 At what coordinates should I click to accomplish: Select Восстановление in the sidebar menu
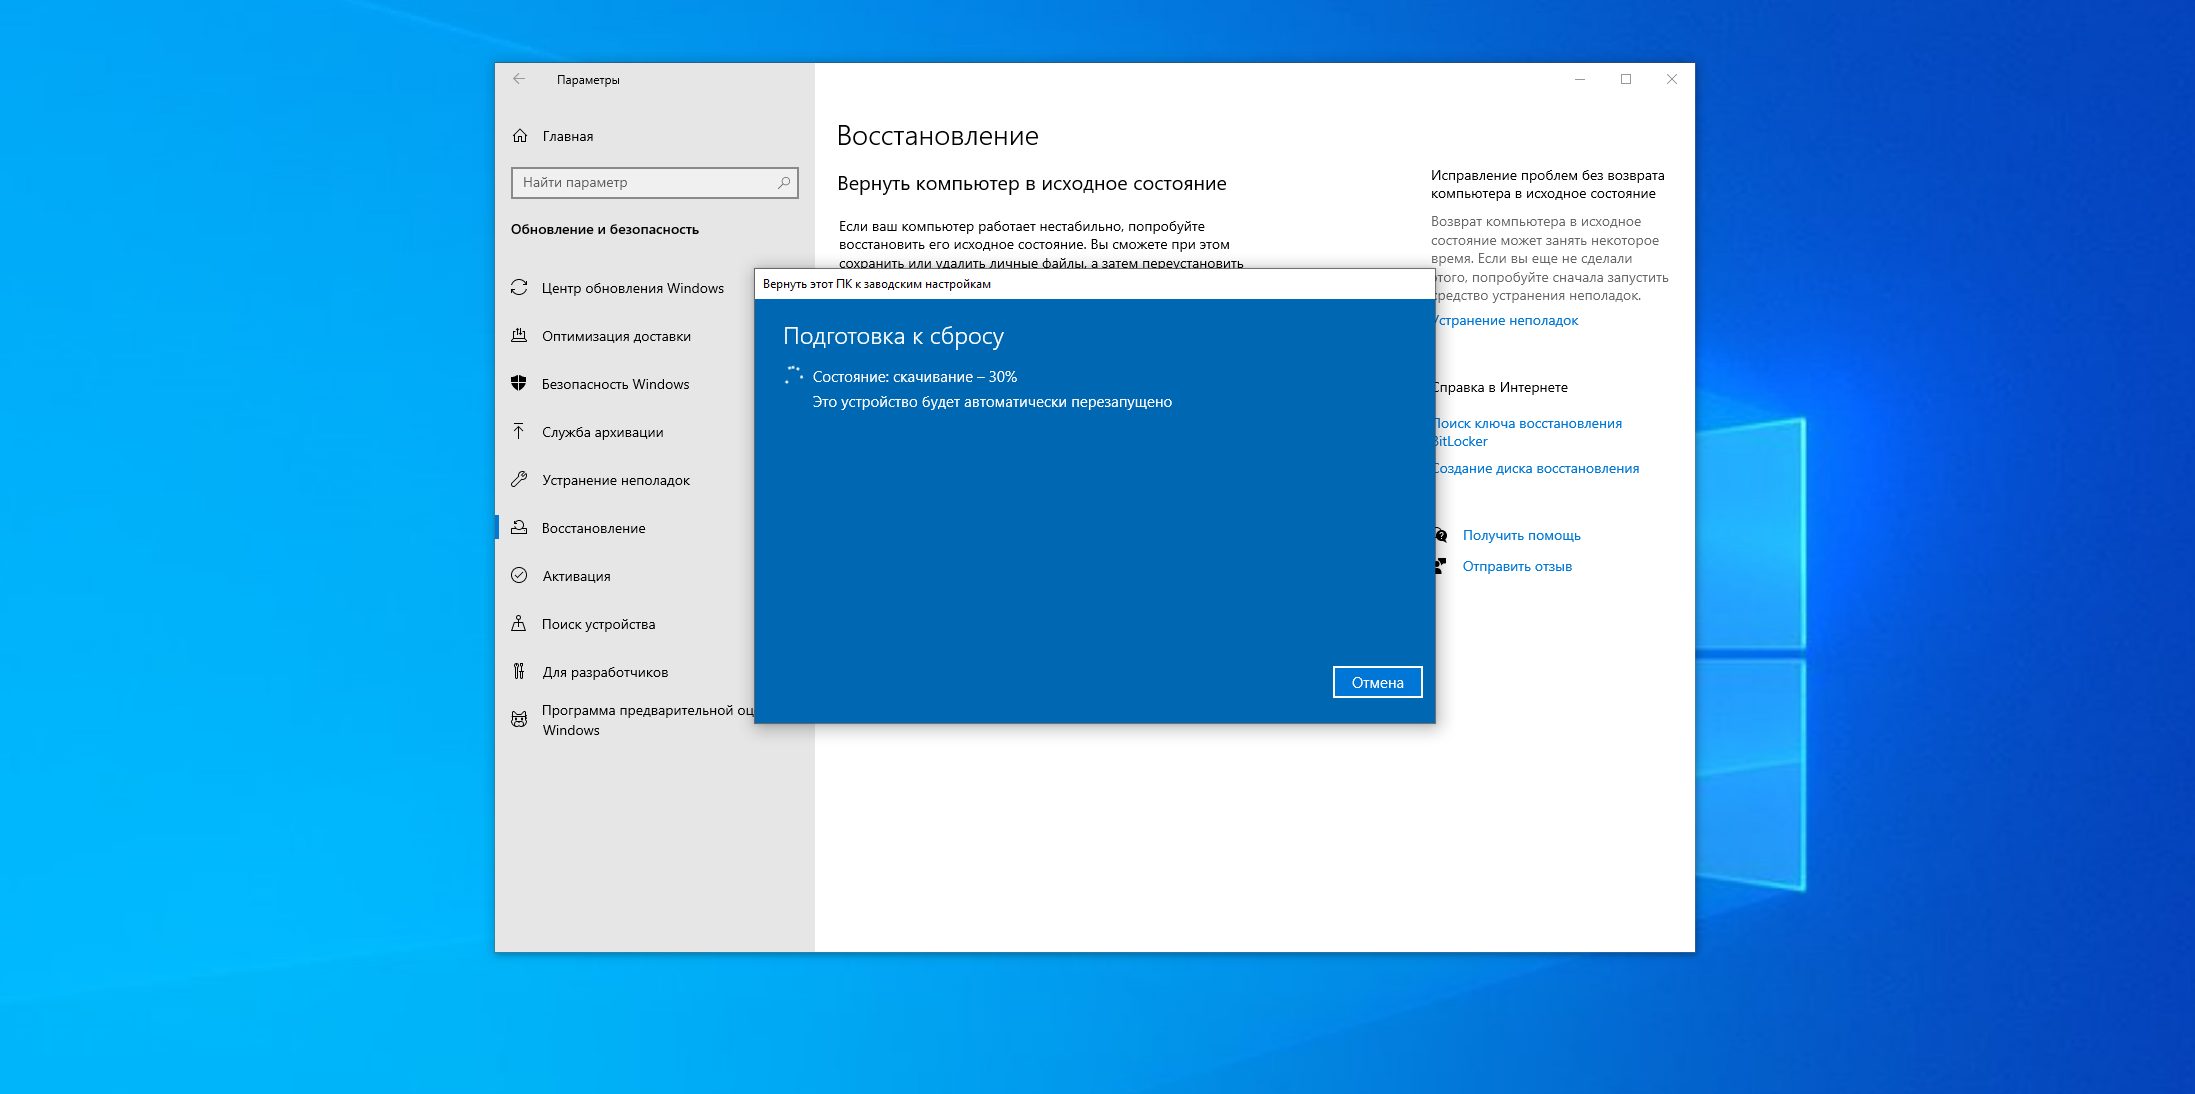594,528
